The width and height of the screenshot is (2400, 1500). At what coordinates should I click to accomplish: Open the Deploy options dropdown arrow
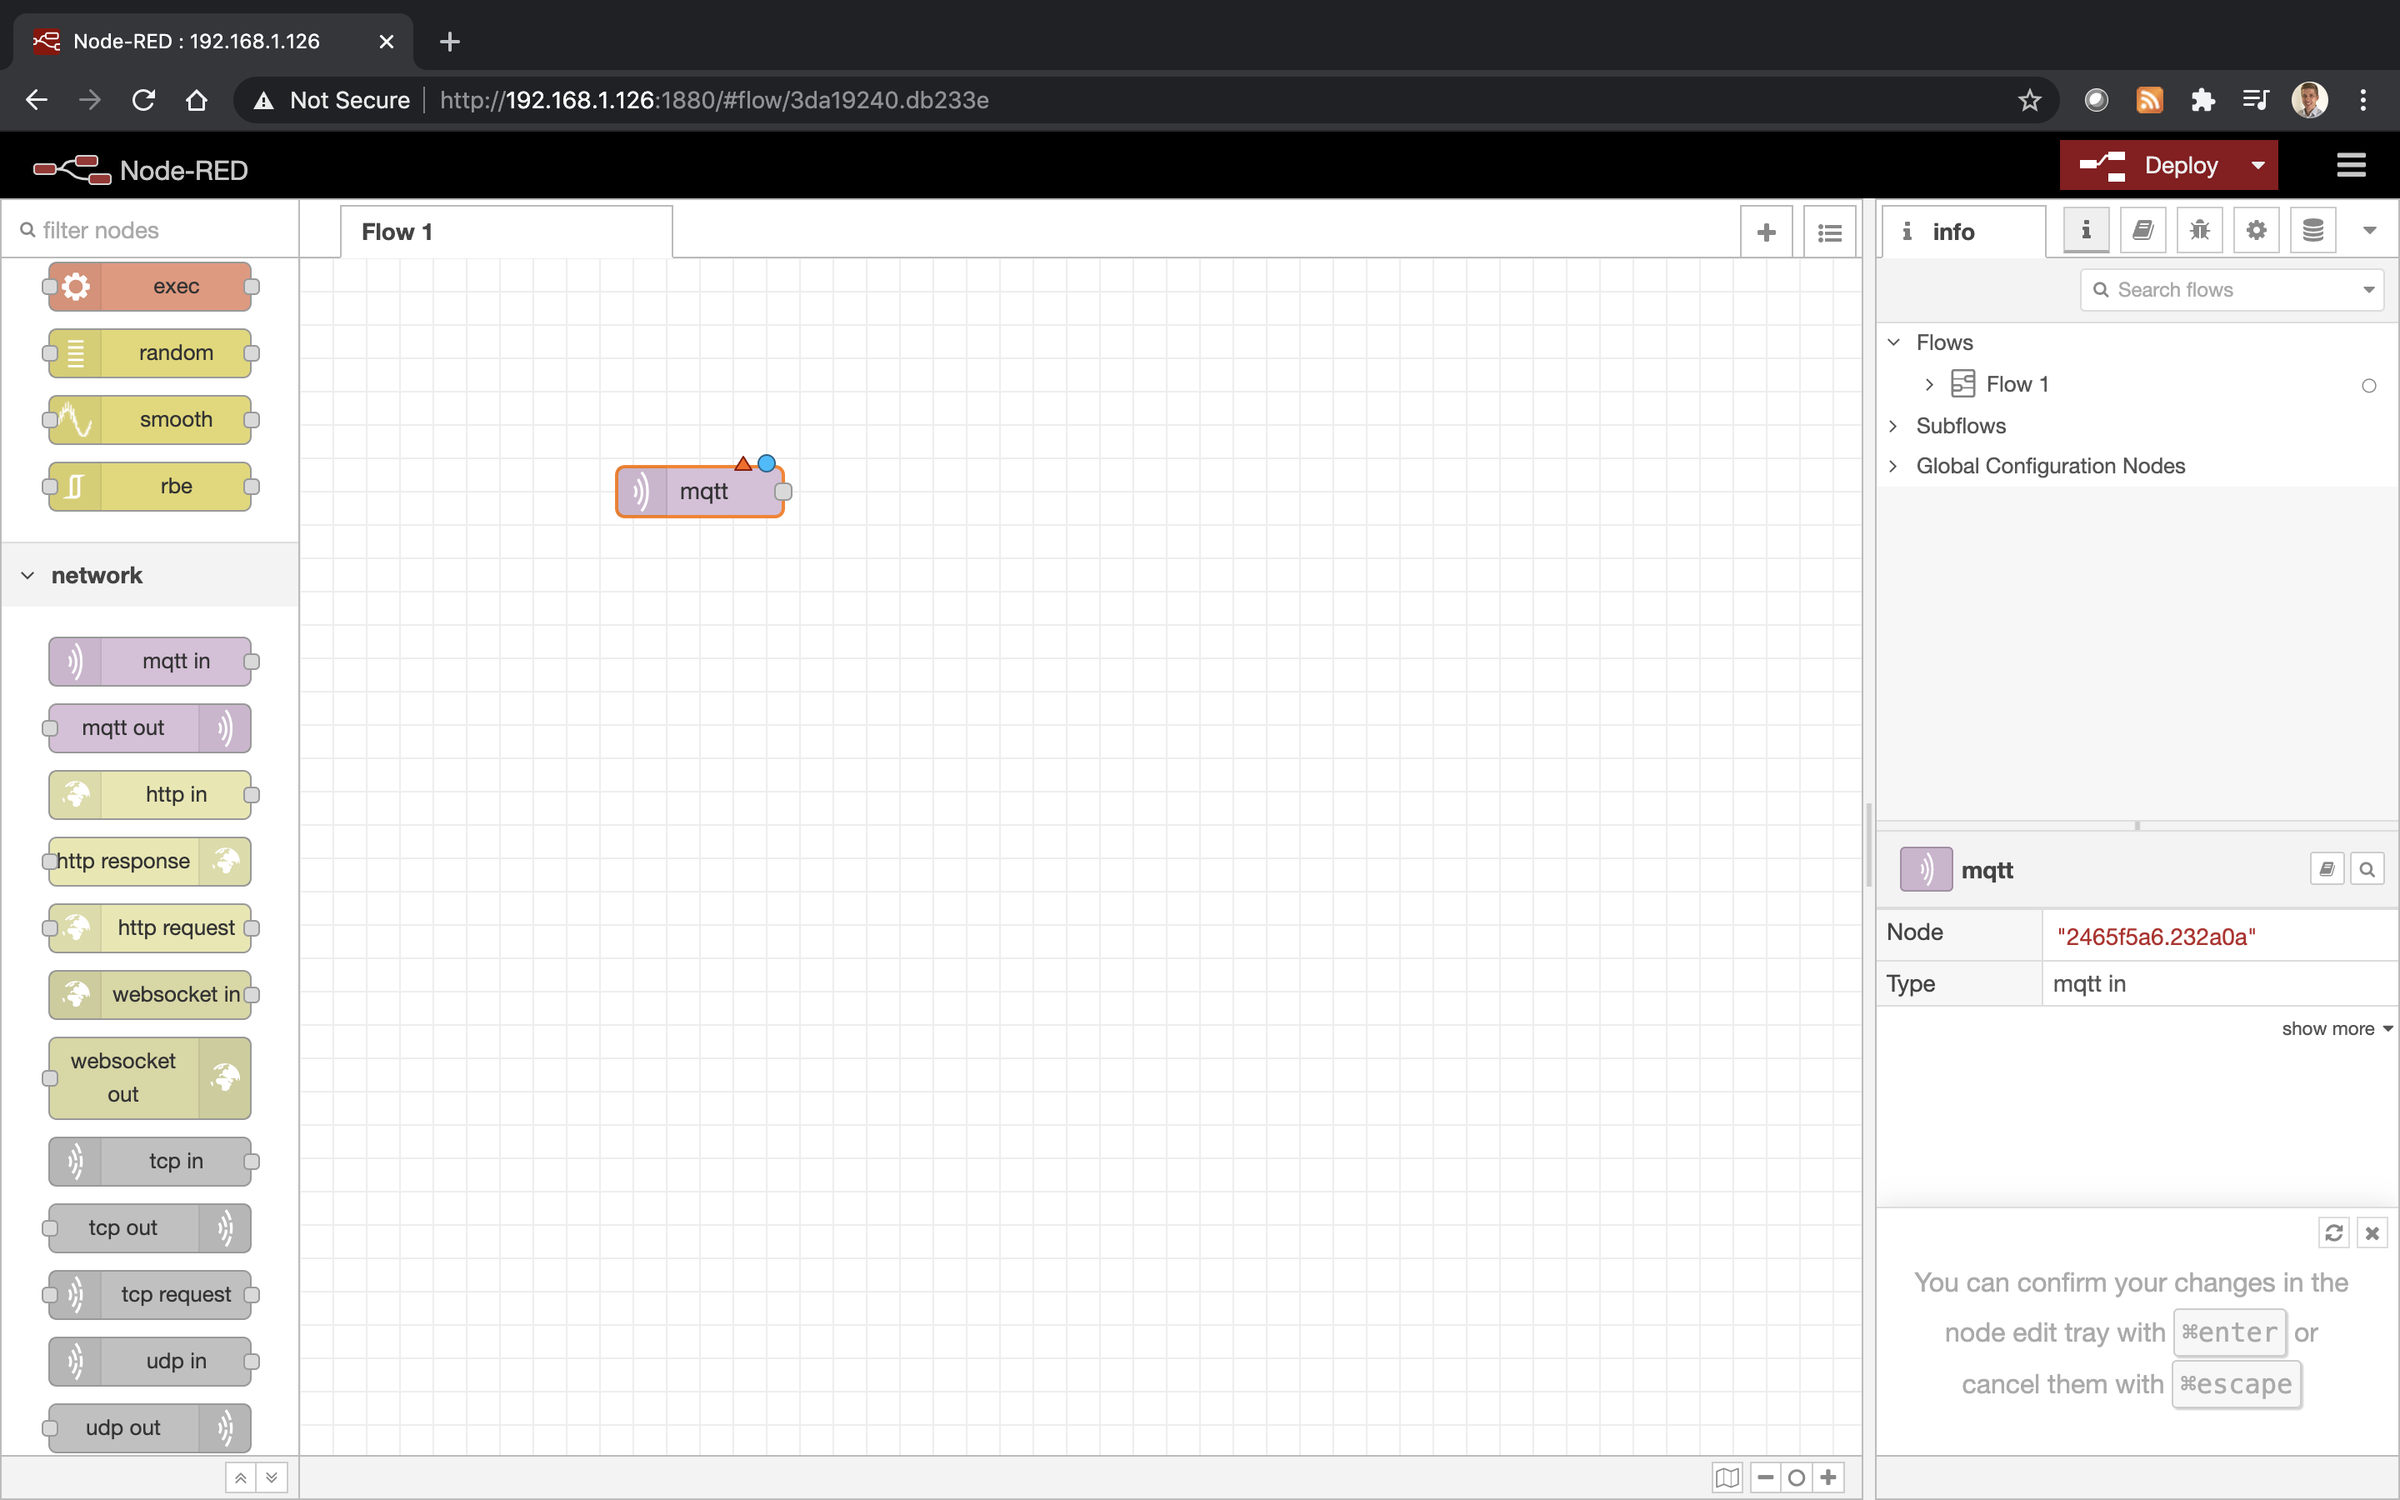click(2258, 165)
